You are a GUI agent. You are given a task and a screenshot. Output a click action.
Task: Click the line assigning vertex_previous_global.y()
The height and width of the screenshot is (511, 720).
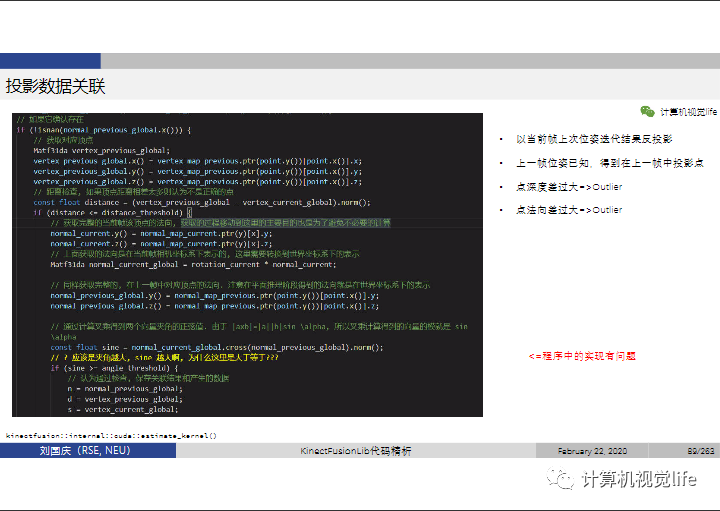(197, 171)
